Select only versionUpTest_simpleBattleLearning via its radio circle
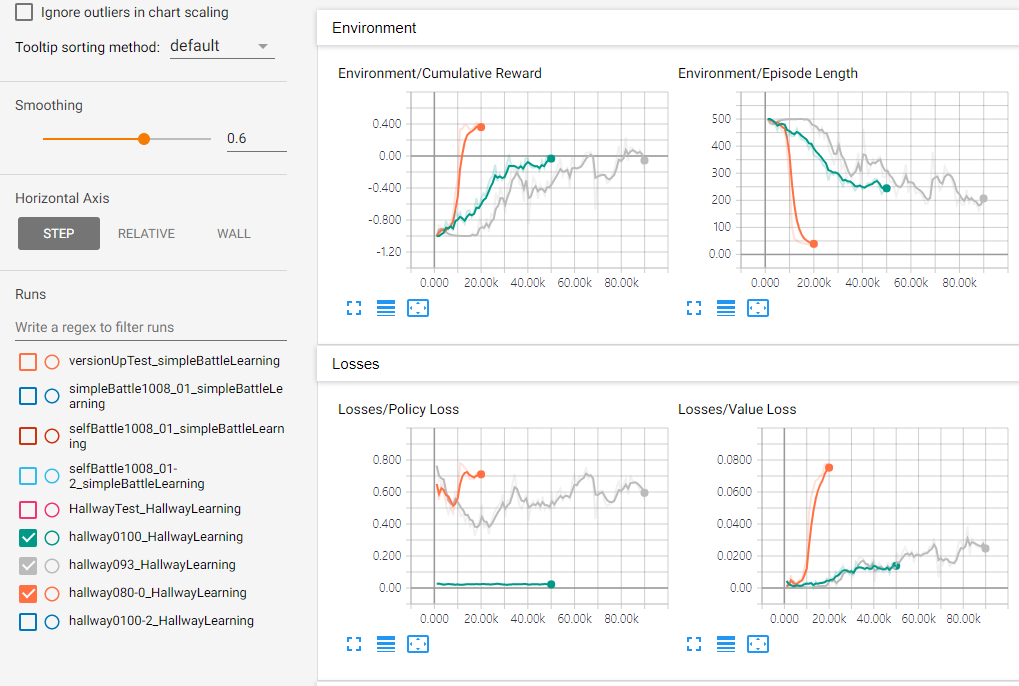Image resolution: width=1019 pixels, height=686 pixels. 52,362
